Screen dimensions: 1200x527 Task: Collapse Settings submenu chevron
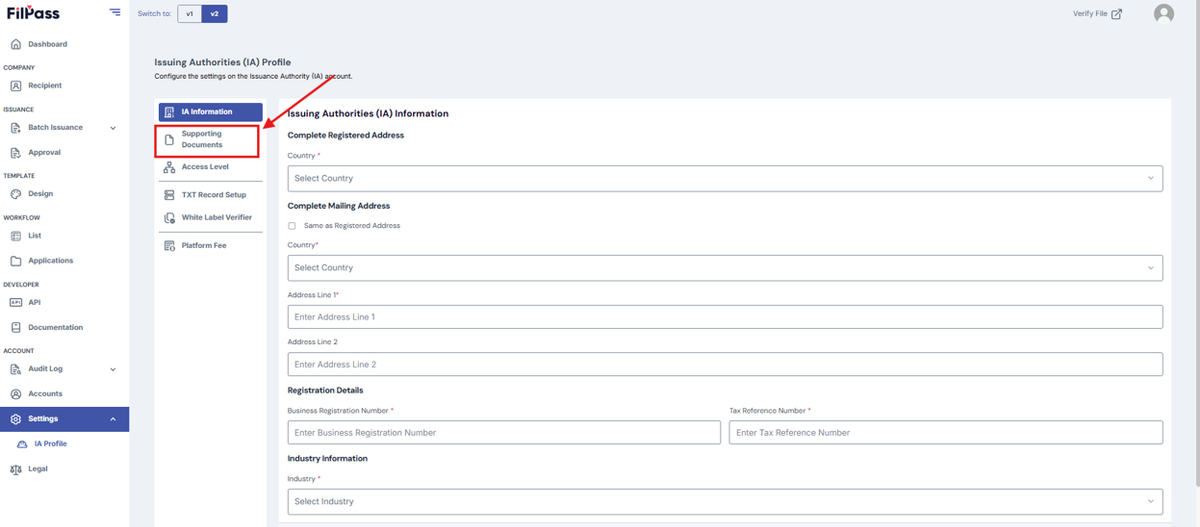(113, 419)
